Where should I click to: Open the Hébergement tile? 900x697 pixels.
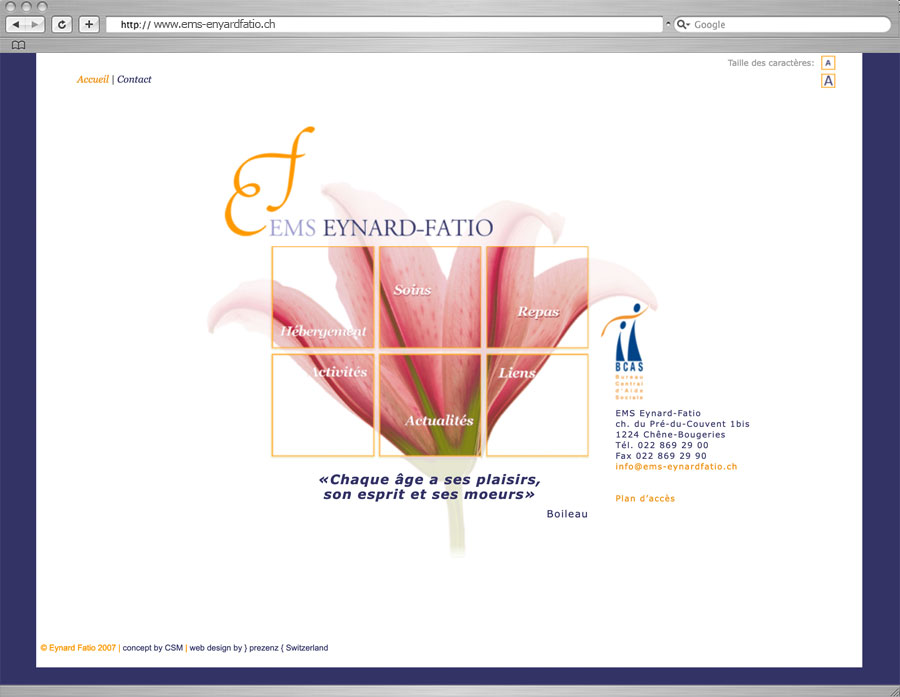[323, 298]
